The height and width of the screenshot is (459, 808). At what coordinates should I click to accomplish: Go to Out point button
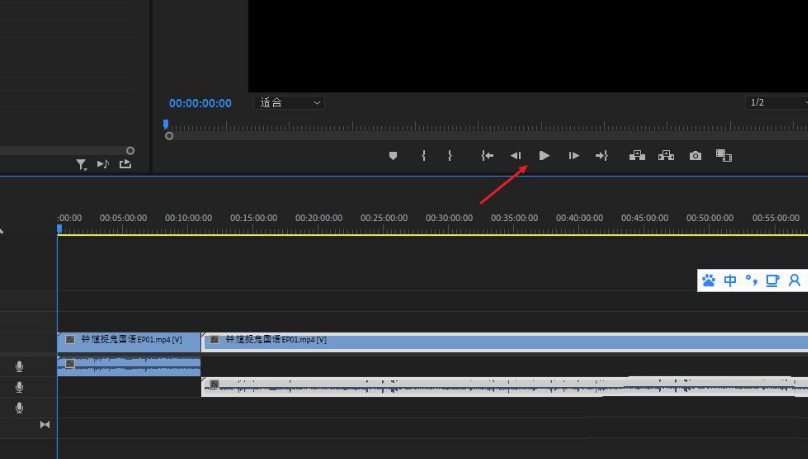tap(602, 156)
